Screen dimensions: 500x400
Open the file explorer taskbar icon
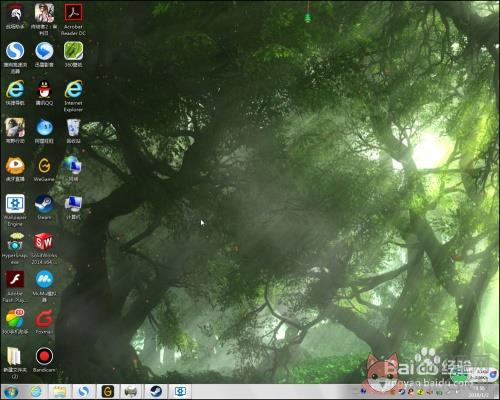(59, 392)
